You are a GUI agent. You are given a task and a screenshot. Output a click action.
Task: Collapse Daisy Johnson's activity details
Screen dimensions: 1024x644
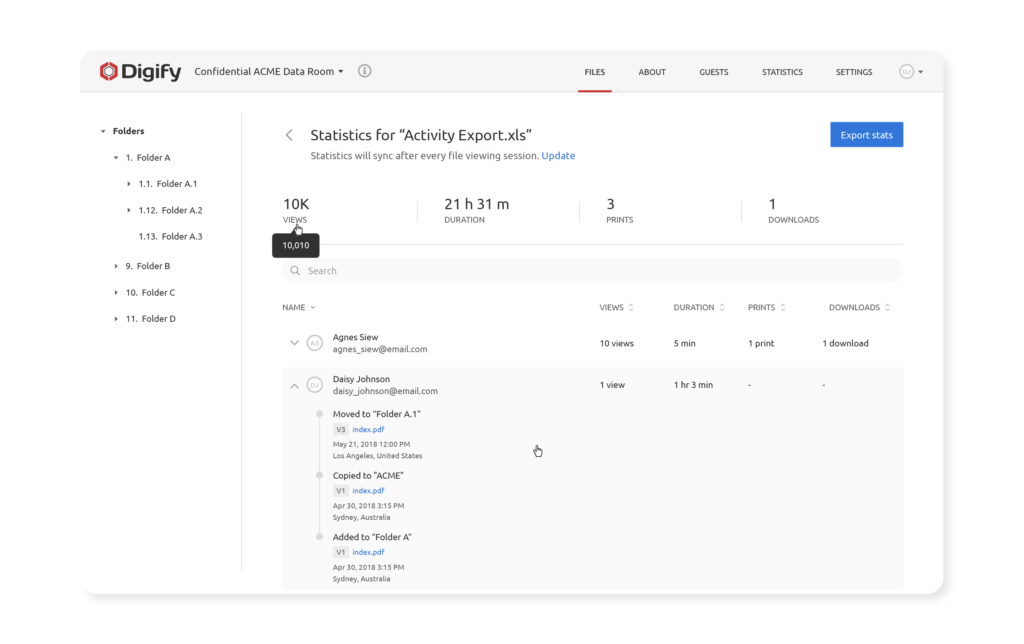click(294, 385)
